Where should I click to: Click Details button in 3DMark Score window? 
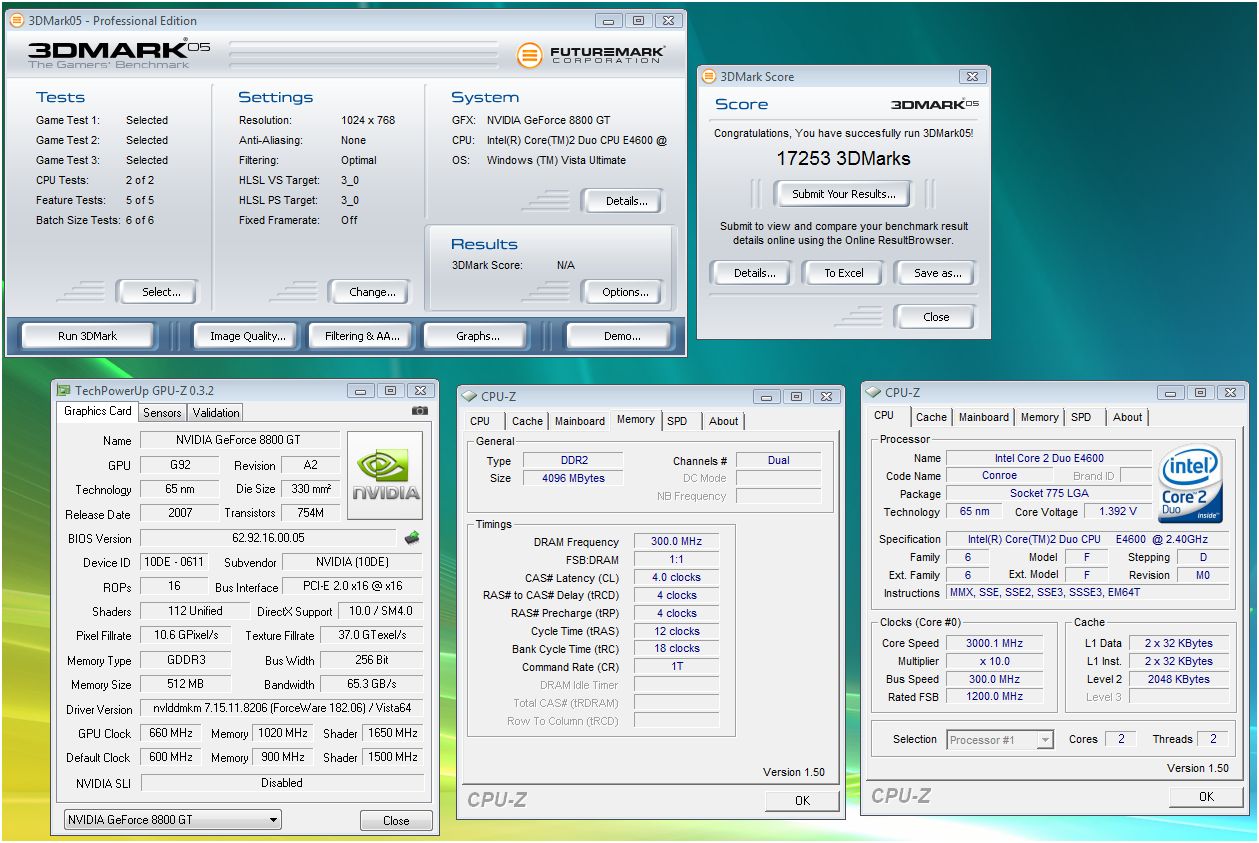click(x=754, y=273)
